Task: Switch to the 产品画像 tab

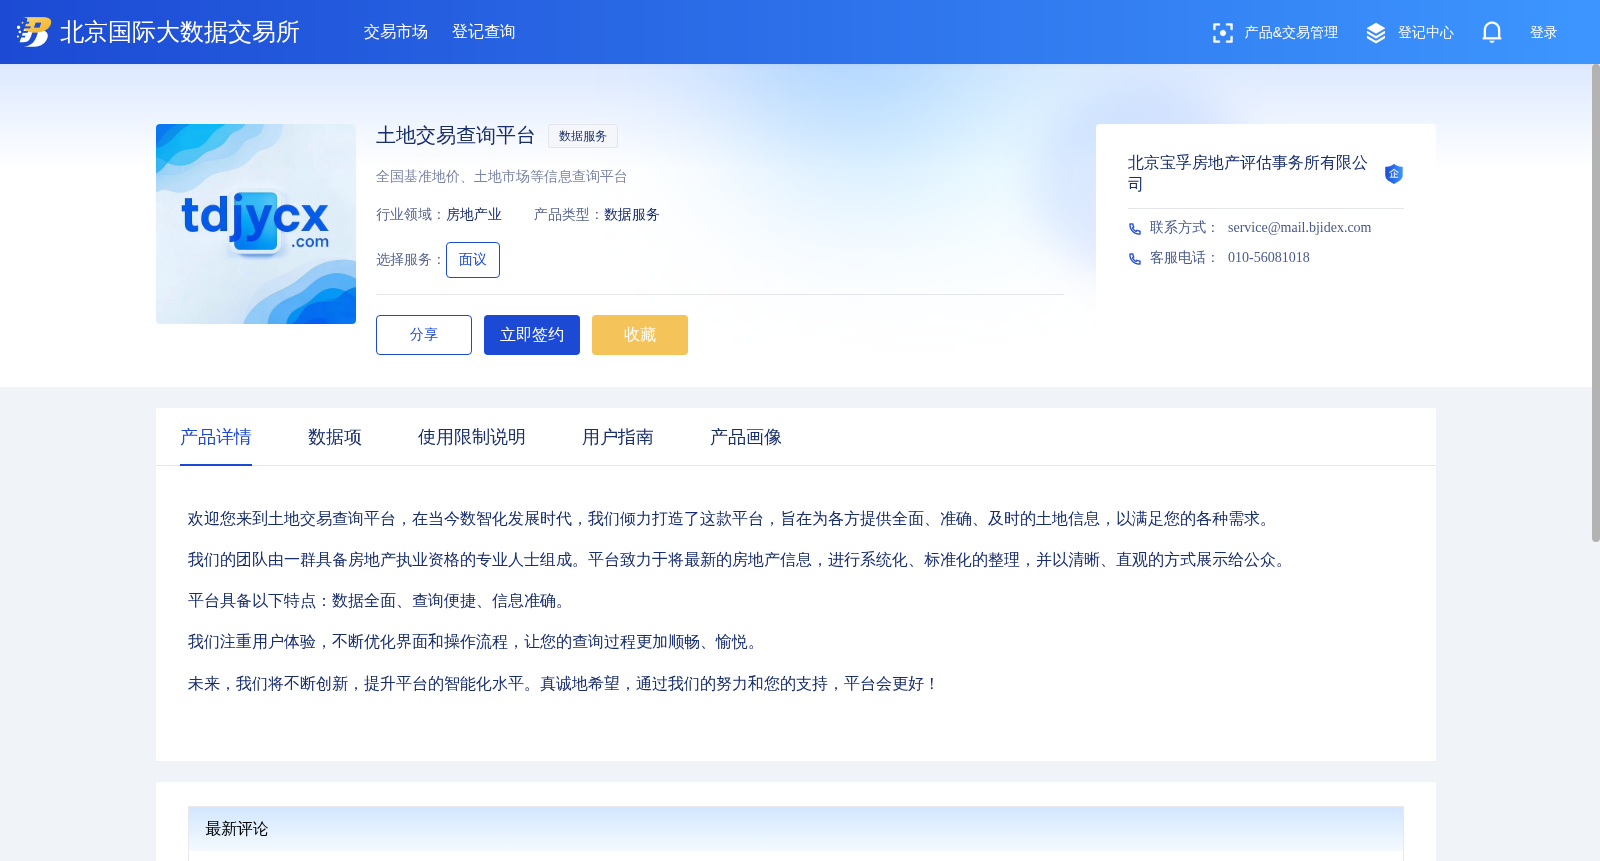Action: (x=746, y=437)
